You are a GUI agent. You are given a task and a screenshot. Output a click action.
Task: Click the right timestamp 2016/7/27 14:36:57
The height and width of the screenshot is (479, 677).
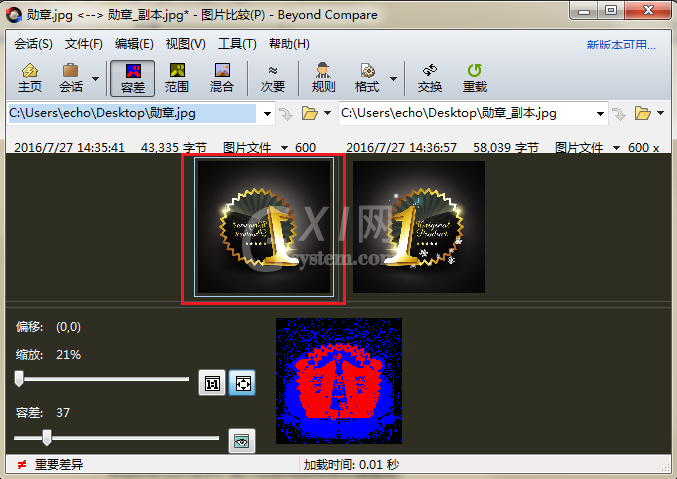coord(402,148)
